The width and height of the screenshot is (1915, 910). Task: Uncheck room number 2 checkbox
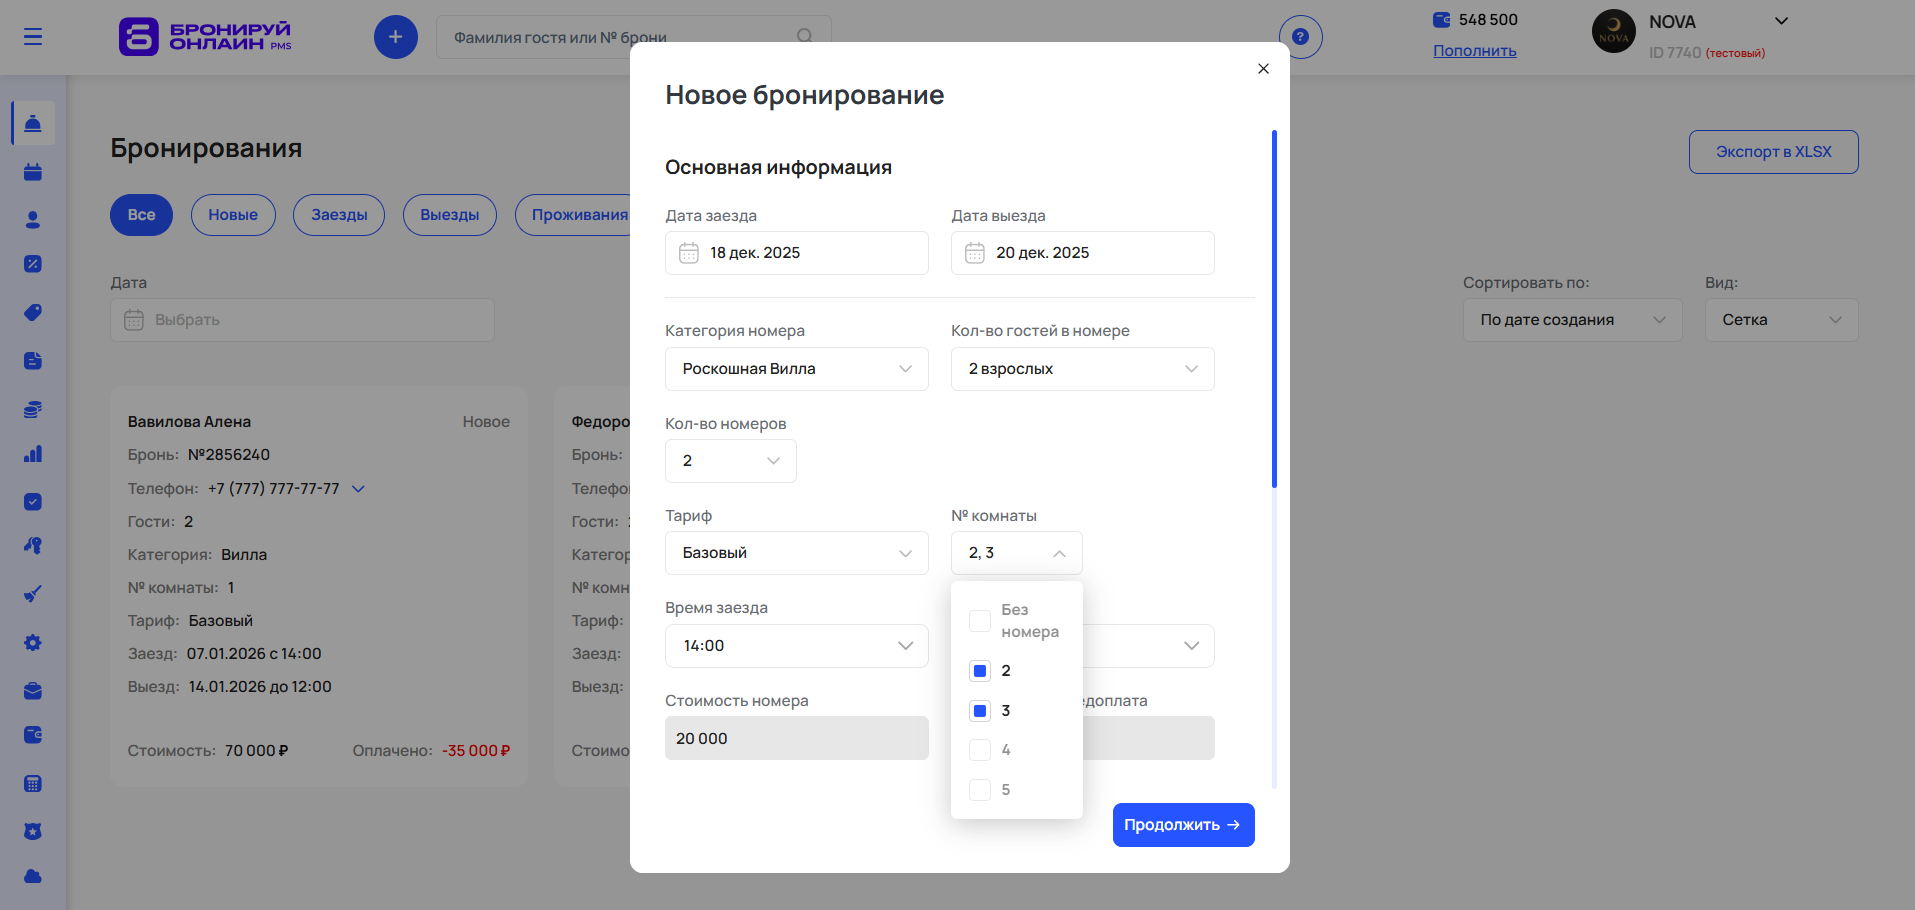pyautogui.click(x=980, y=671)
